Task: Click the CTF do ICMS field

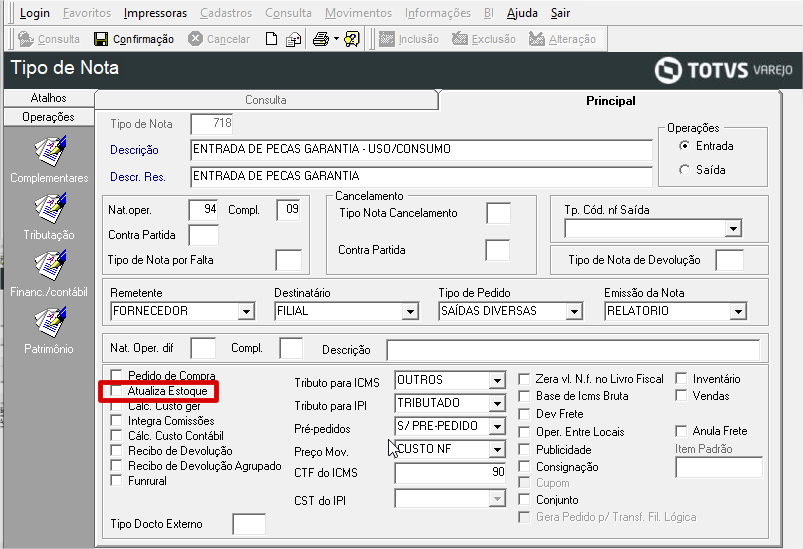Action: (450, 473)
